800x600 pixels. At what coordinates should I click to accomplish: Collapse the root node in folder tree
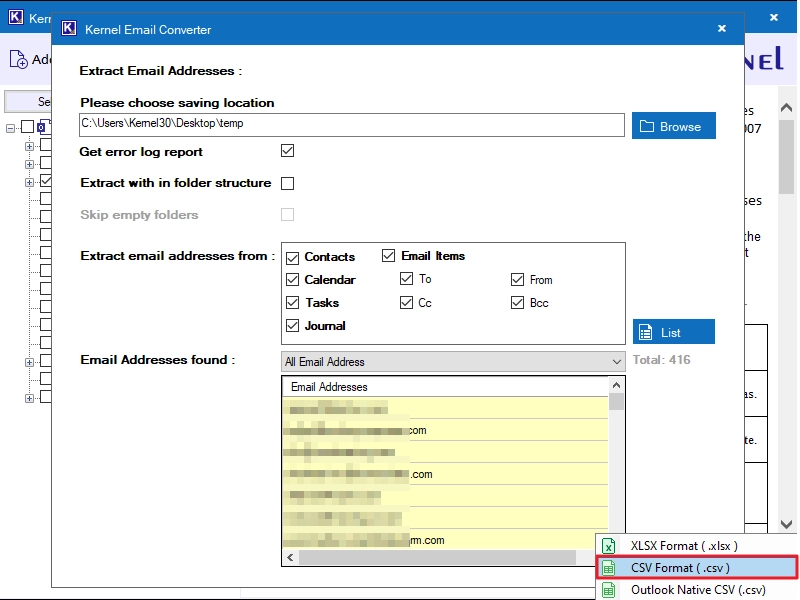click(11, 128)
